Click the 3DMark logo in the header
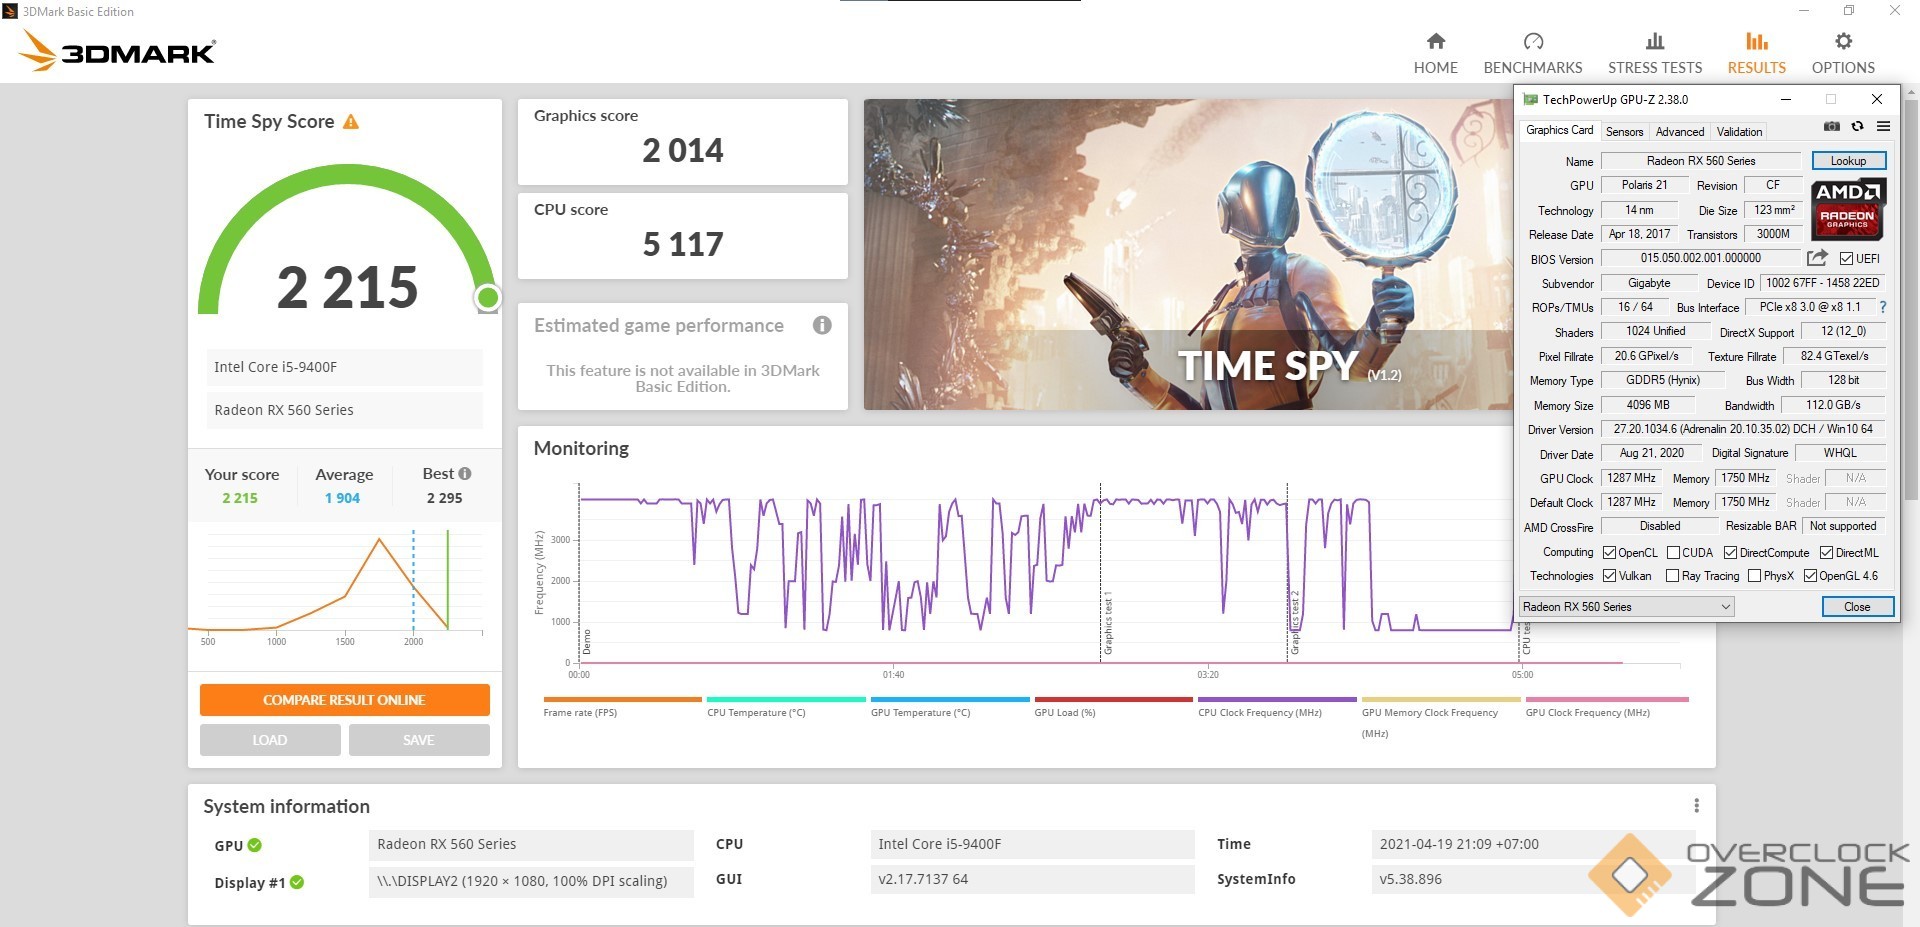The image size is (1920, 927). [x=118, y=50]
